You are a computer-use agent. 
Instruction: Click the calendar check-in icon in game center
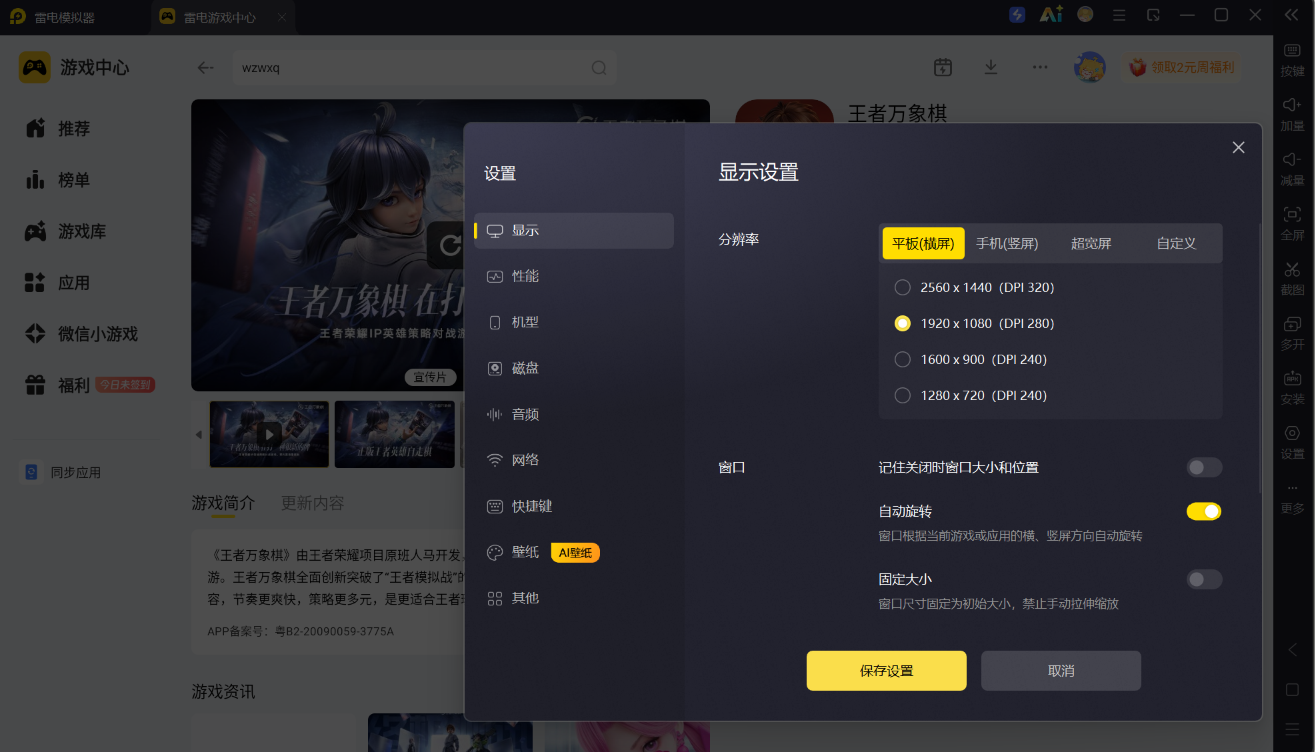tap(943, 67)
